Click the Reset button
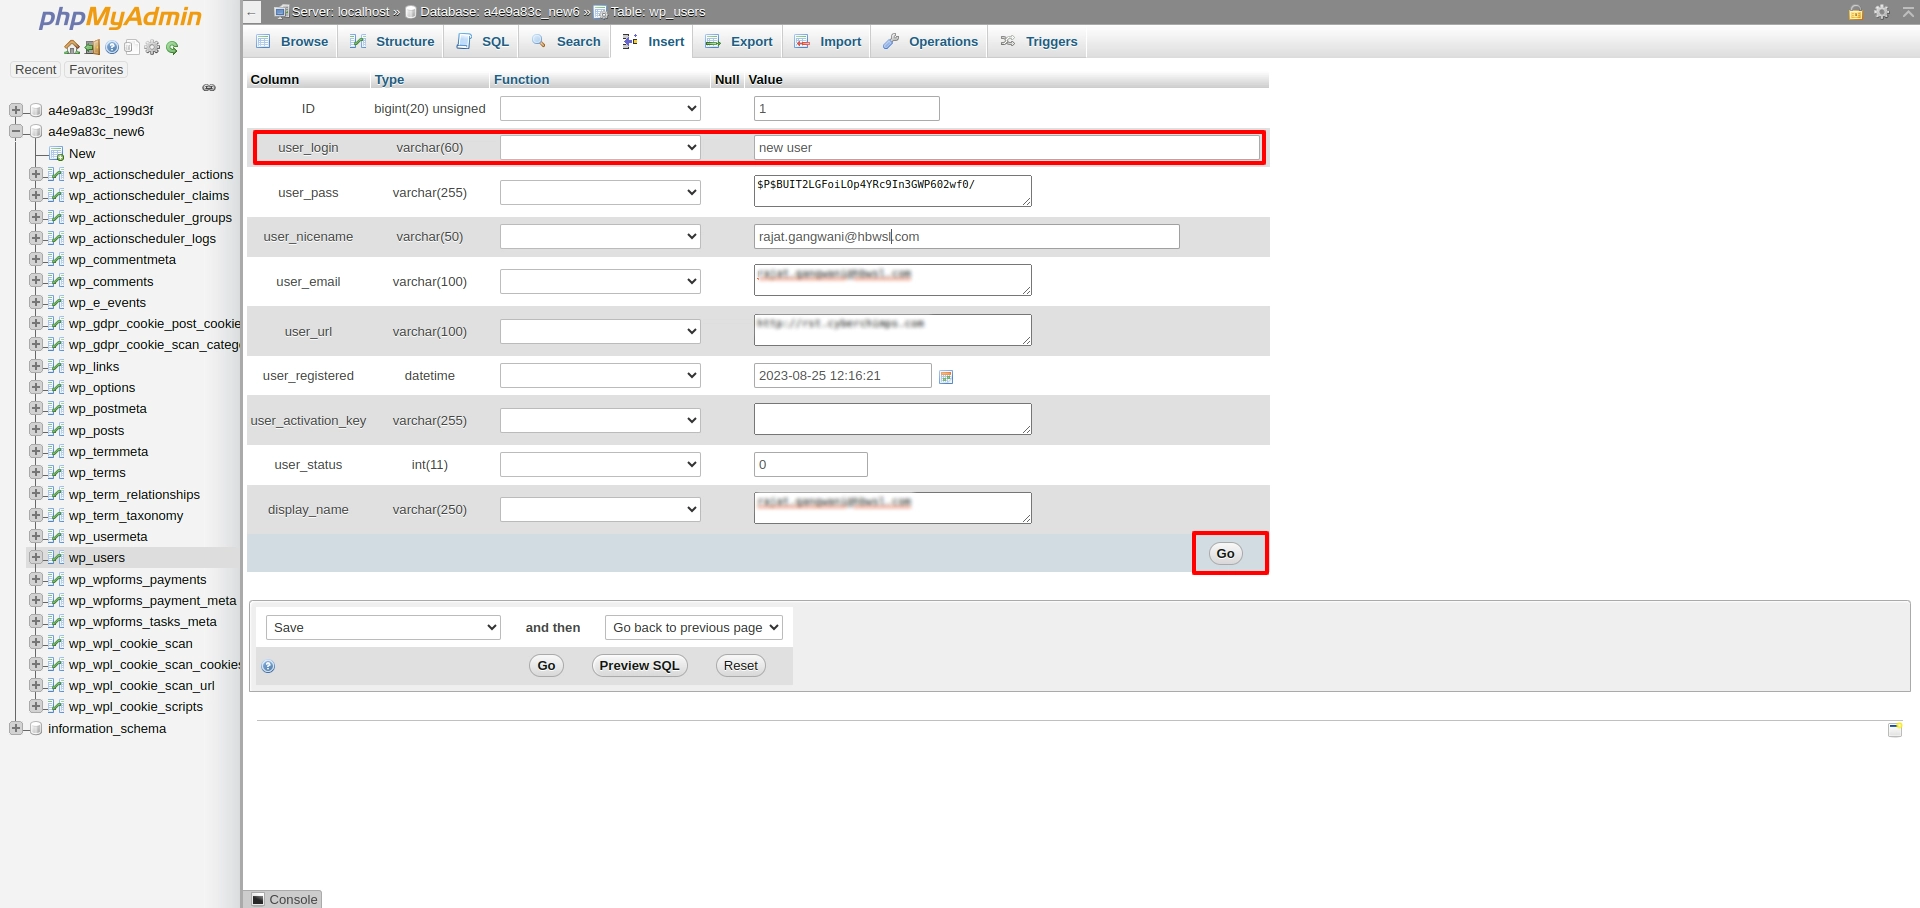 point(741,665)
